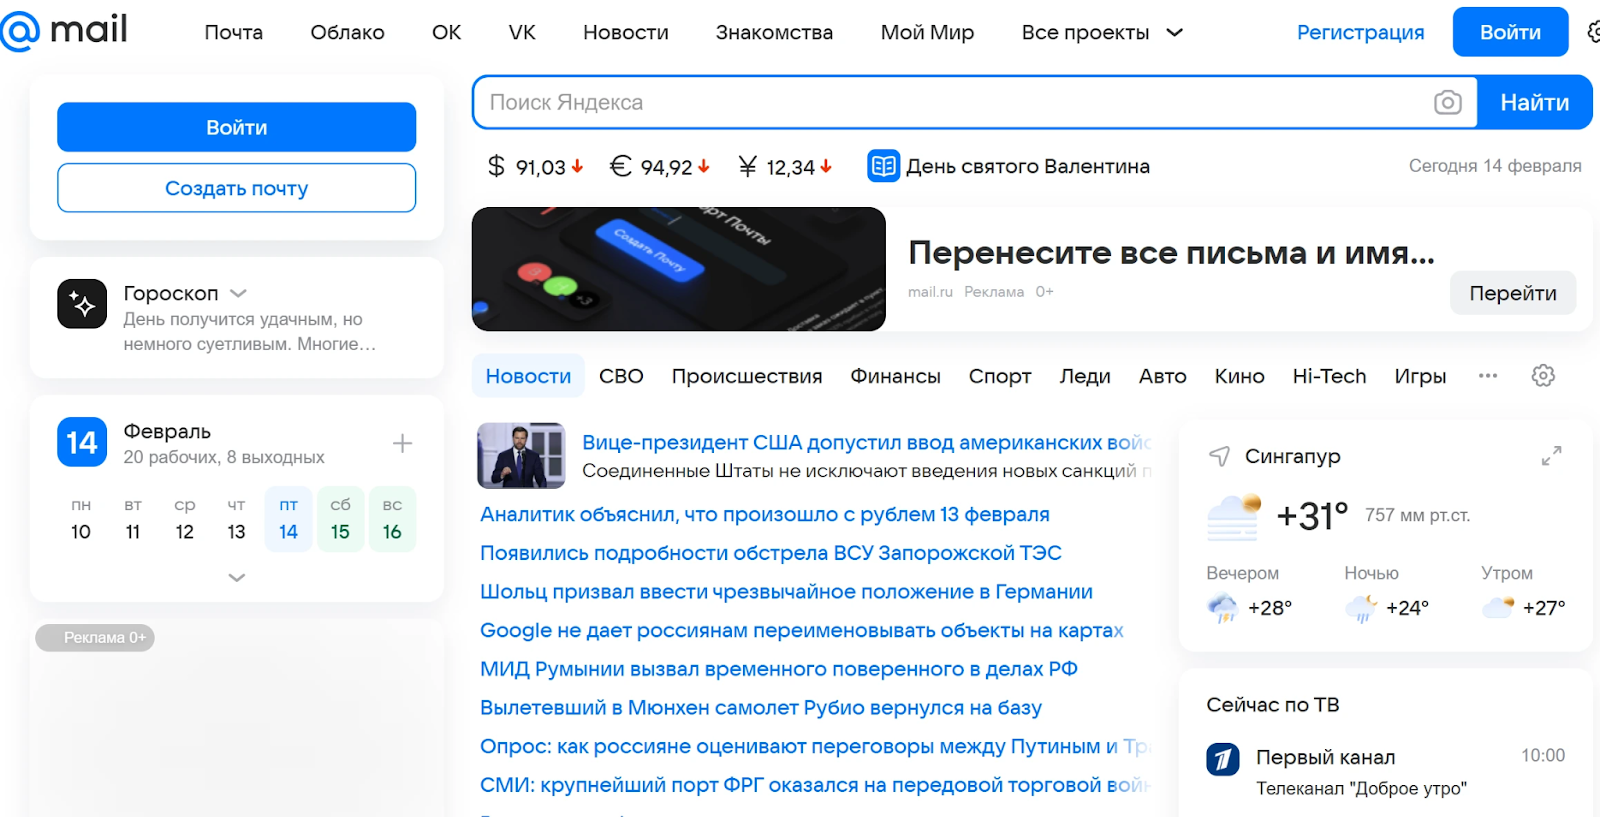Click the Сингапур weather location
The image size is (1600, 817).
tap(1292, 456)
